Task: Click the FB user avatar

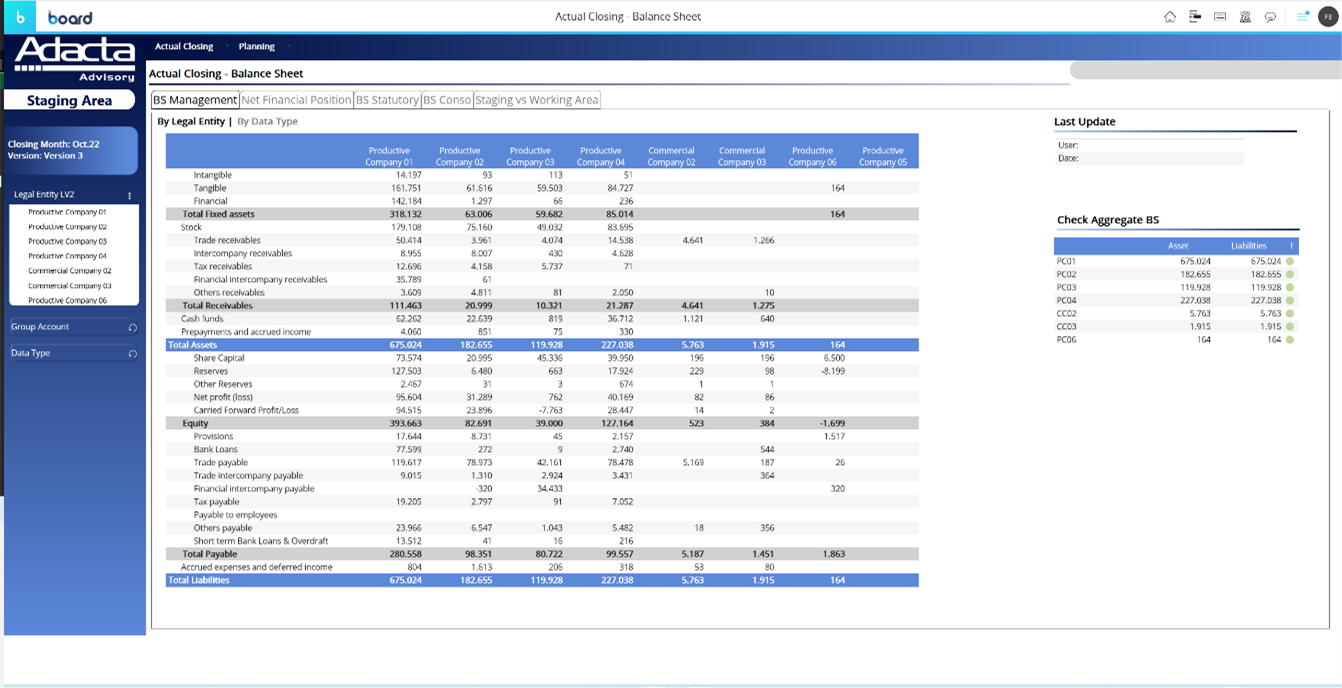Action: 1327,17
